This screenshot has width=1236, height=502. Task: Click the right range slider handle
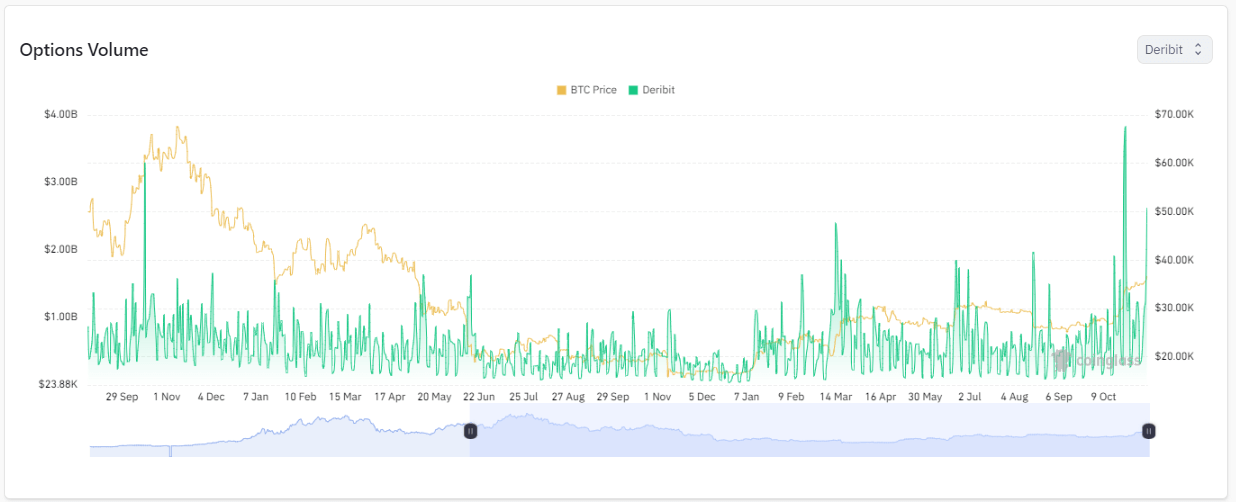[1149, 431]
